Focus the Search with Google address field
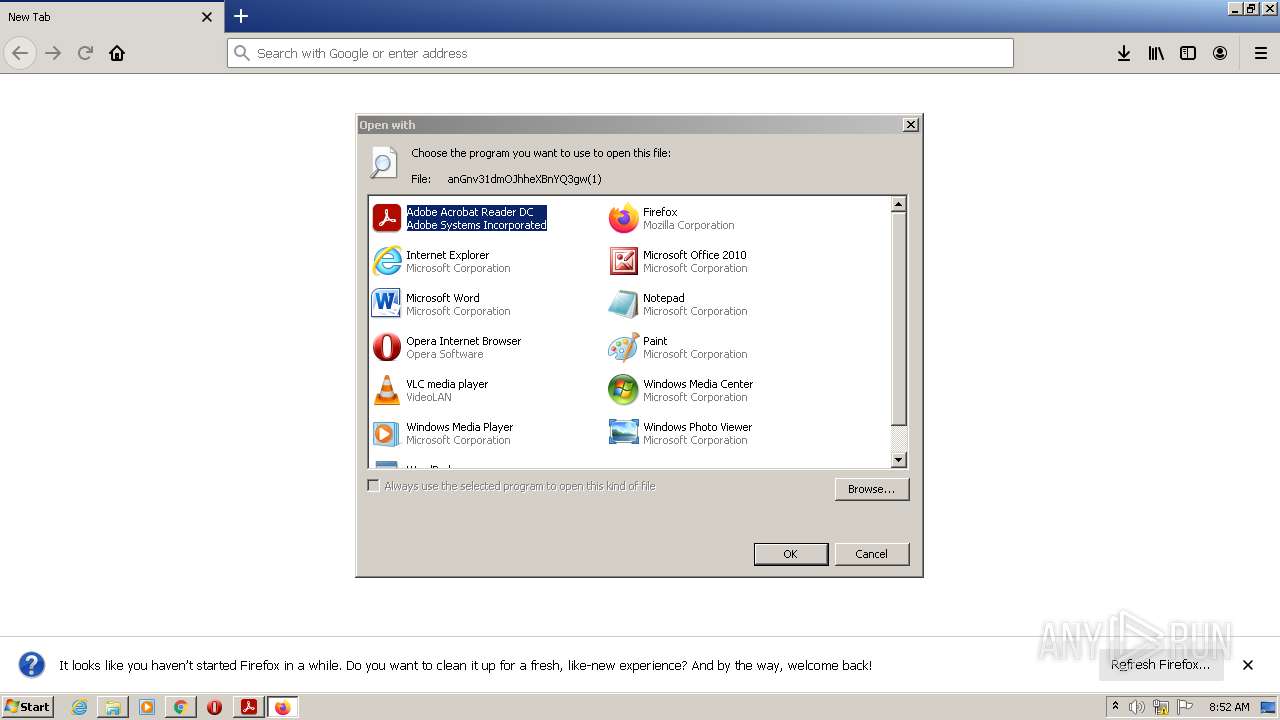Screen dimensions: 1280x720 click(x=620, y=53)
